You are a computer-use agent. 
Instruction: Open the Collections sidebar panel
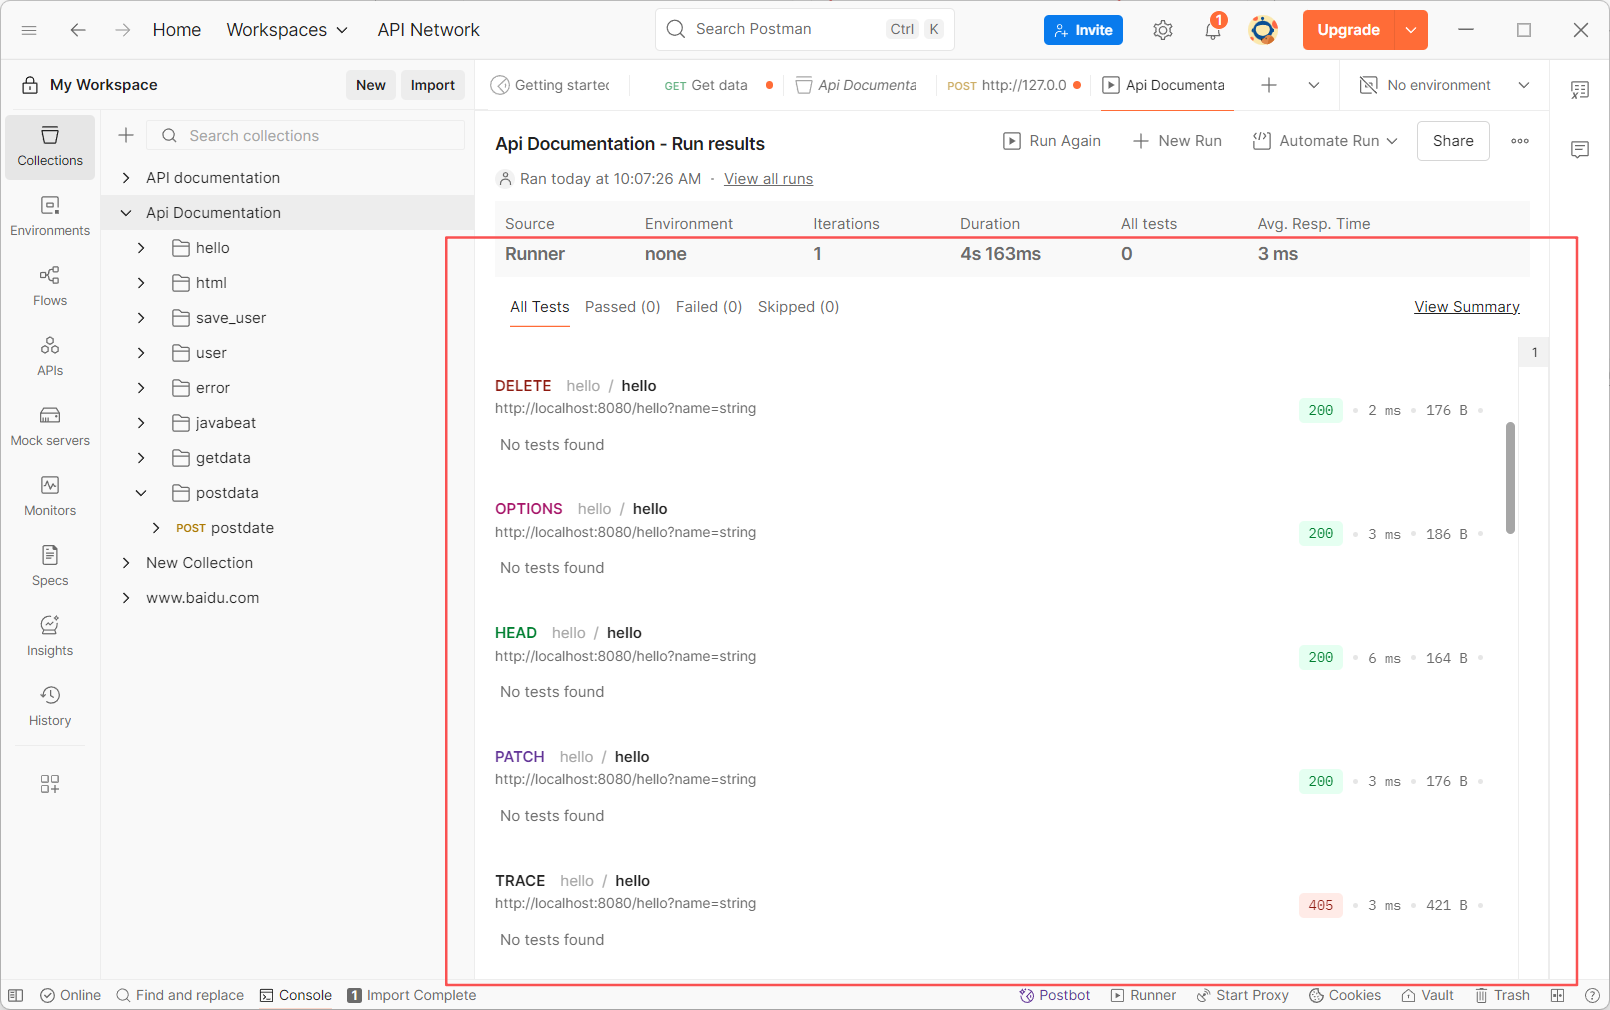(x=50, y=147)
